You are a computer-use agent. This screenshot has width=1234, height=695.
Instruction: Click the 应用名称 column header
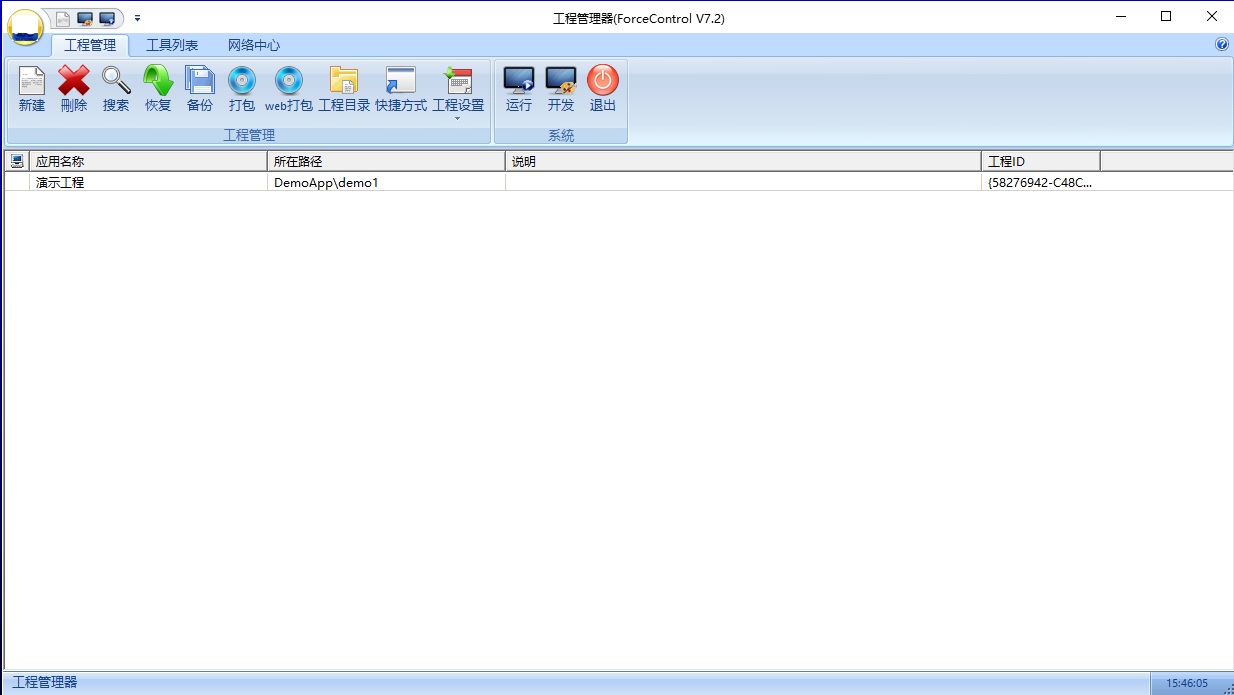coord(149,161)
